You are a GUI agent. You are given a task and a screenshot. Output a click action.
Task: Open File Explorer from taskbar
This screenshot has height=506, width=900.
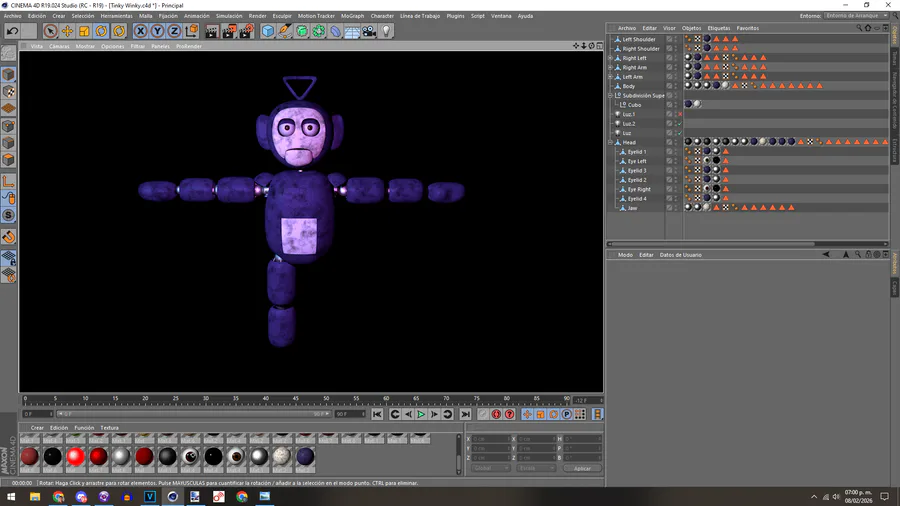click(35, 497)
